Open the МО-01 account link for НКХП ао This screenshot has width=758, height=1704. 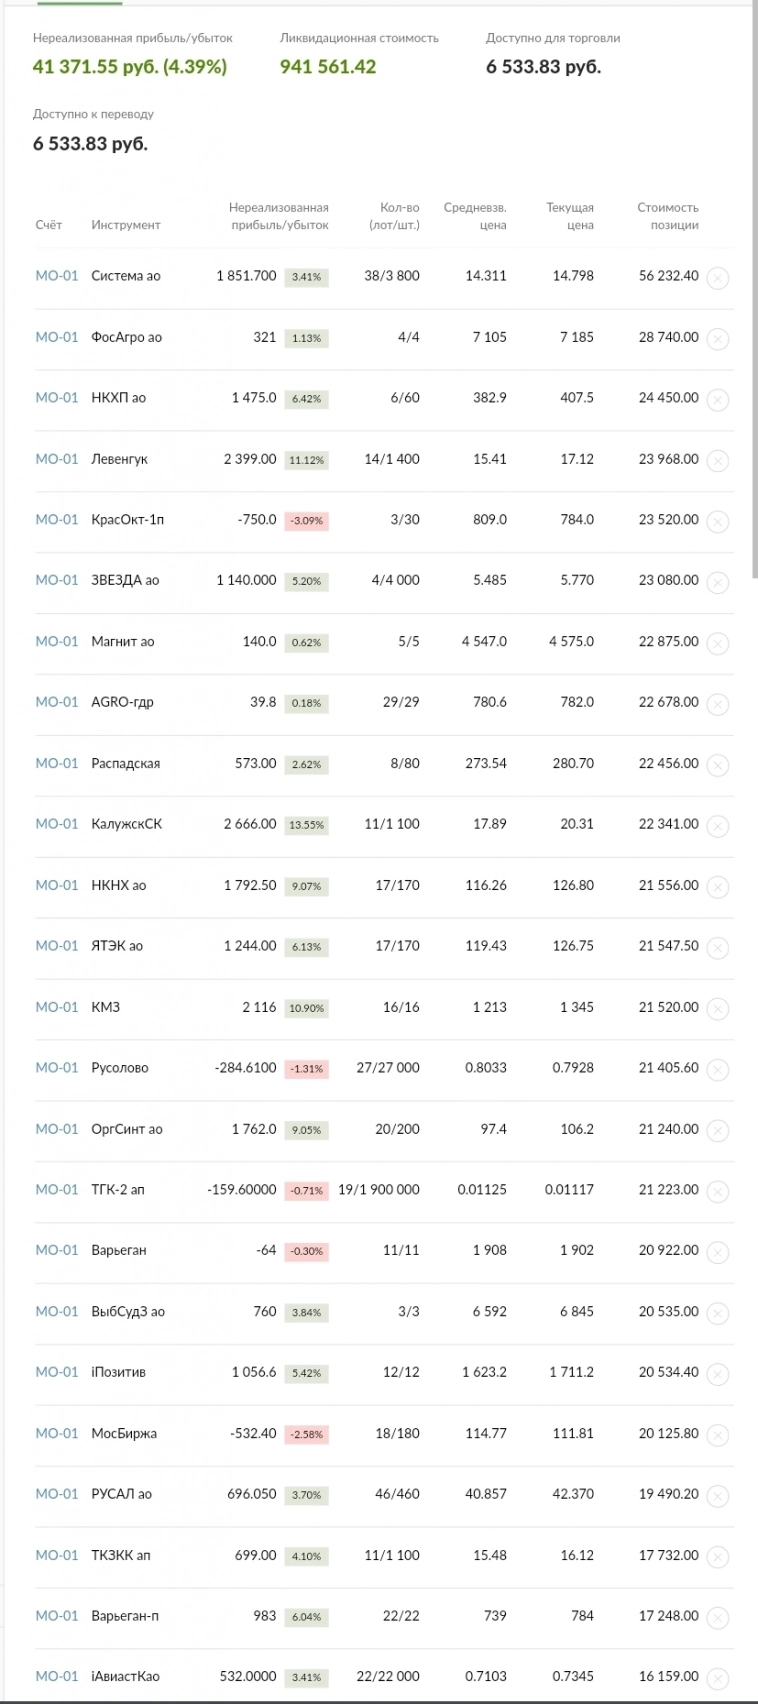coord(56,398)
